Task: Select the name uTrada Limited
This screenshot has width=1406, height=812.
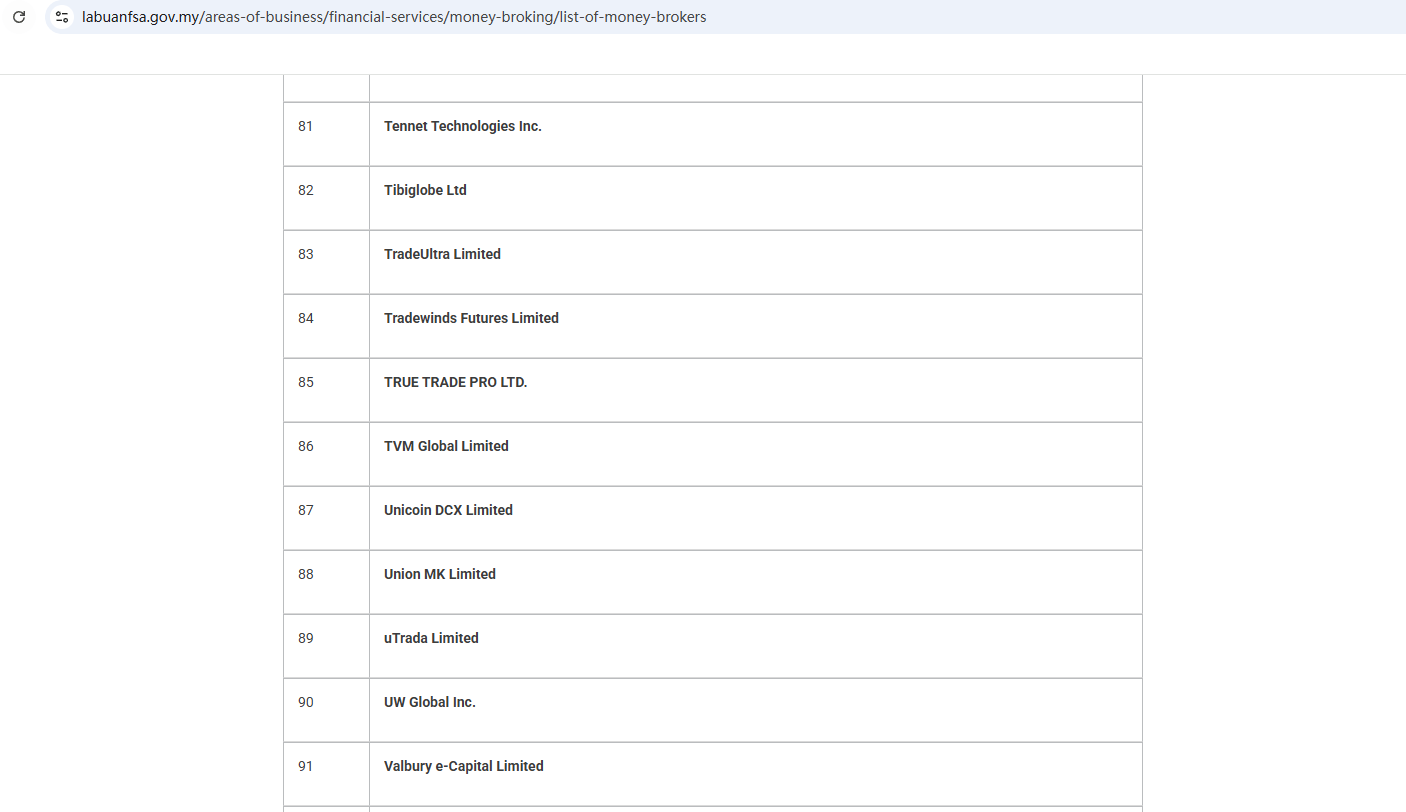Action: pos(431,638)
